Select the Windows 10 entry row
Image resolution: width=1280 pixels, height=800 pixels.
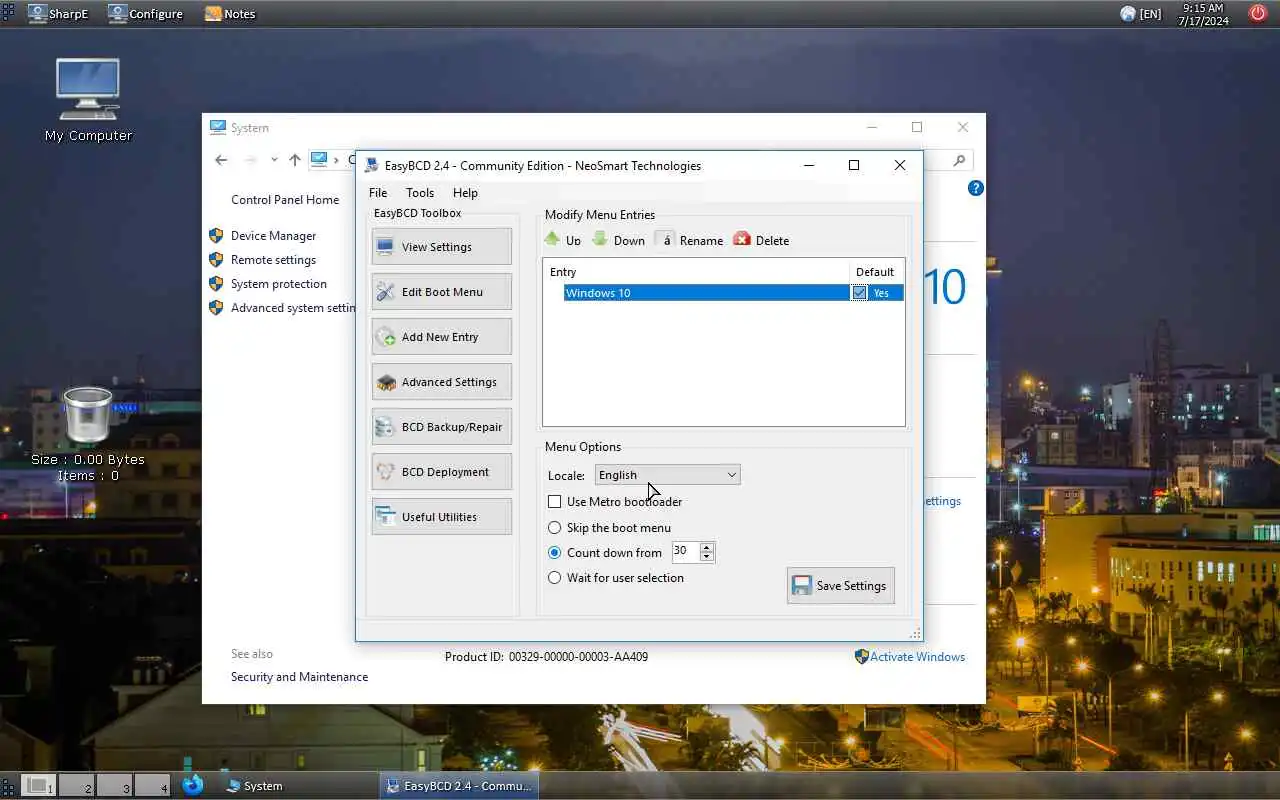[733, 293]
